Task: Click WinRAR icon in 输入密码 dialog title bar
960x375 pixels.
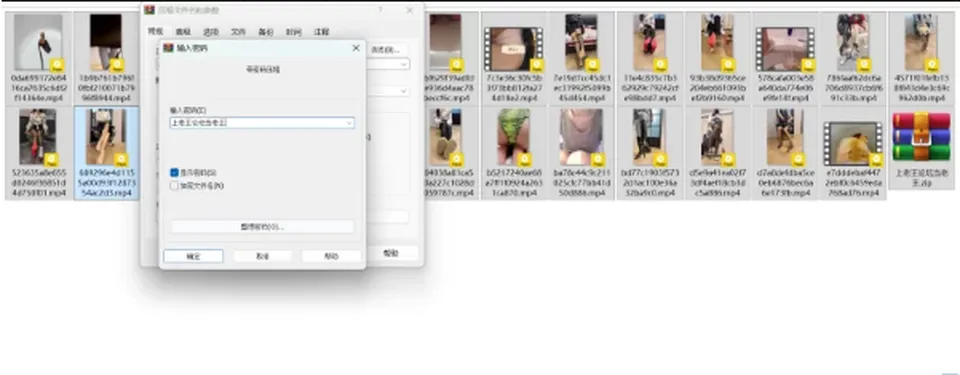Action: tap(168, 48)
